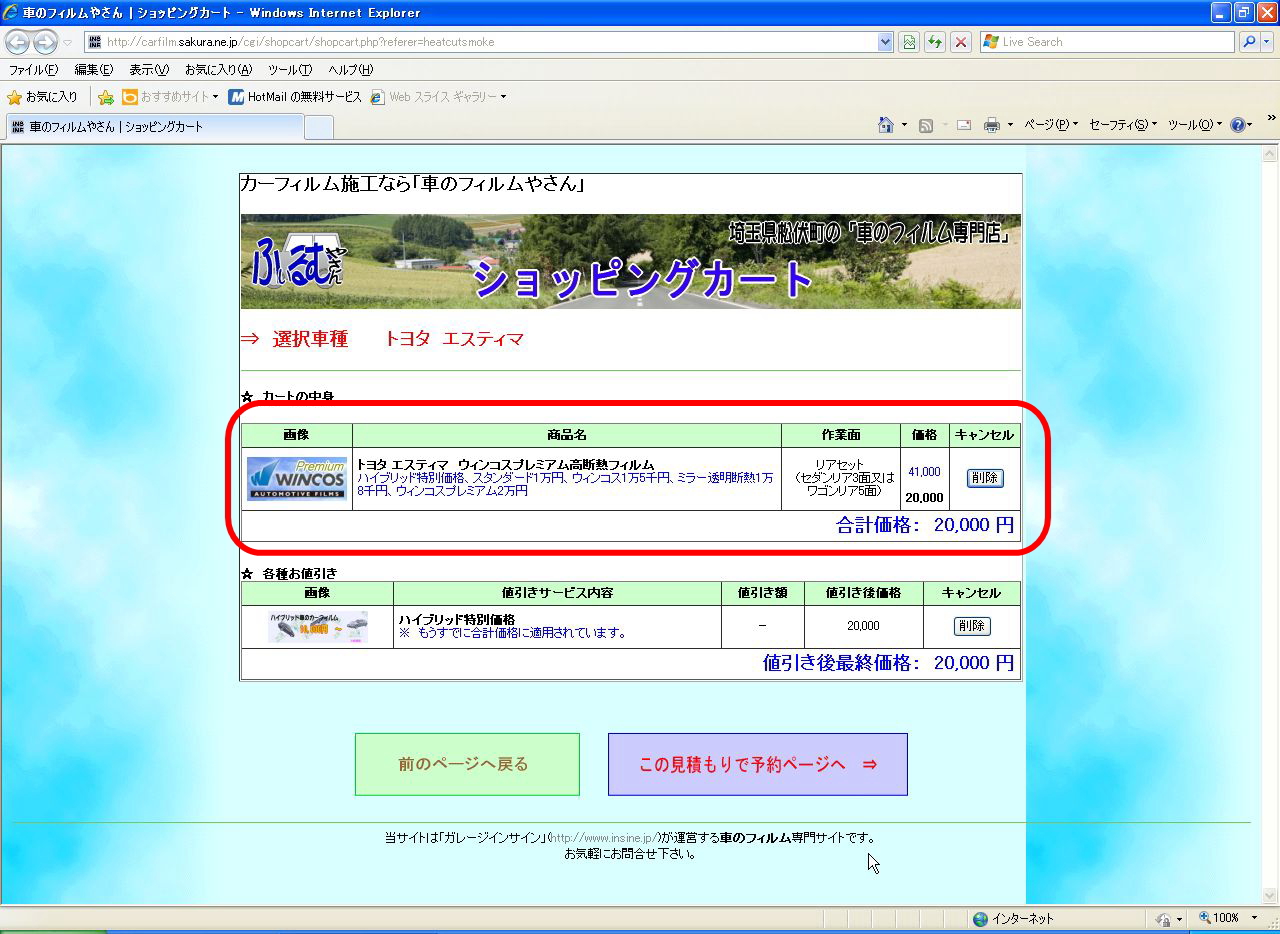Click the add to favorites bar icon
Screen dimensions: 1280x934
pyautogui.click(x=105, y=97)
